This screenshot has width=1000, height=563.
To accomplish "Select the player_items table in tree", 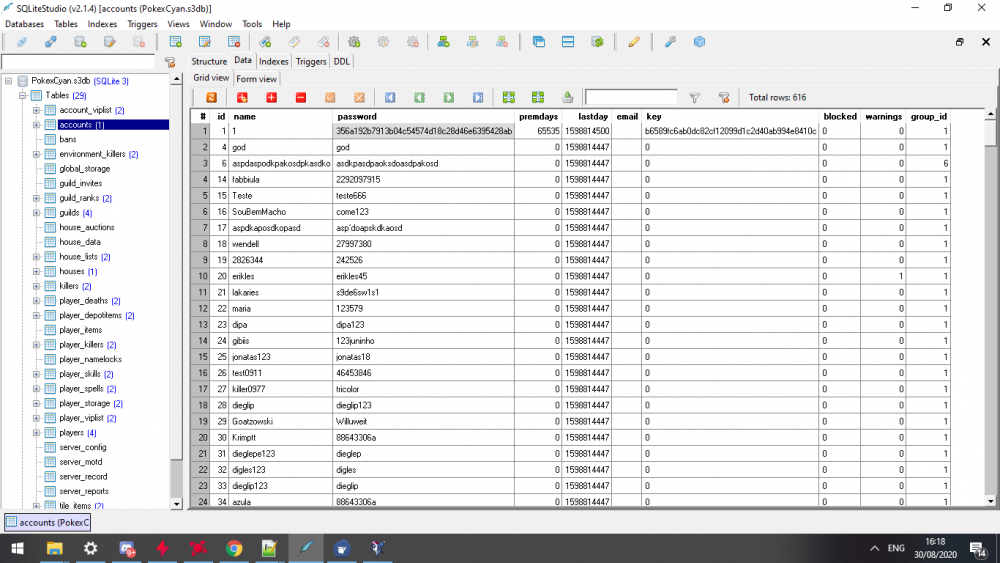I will (x=80, y=330).
